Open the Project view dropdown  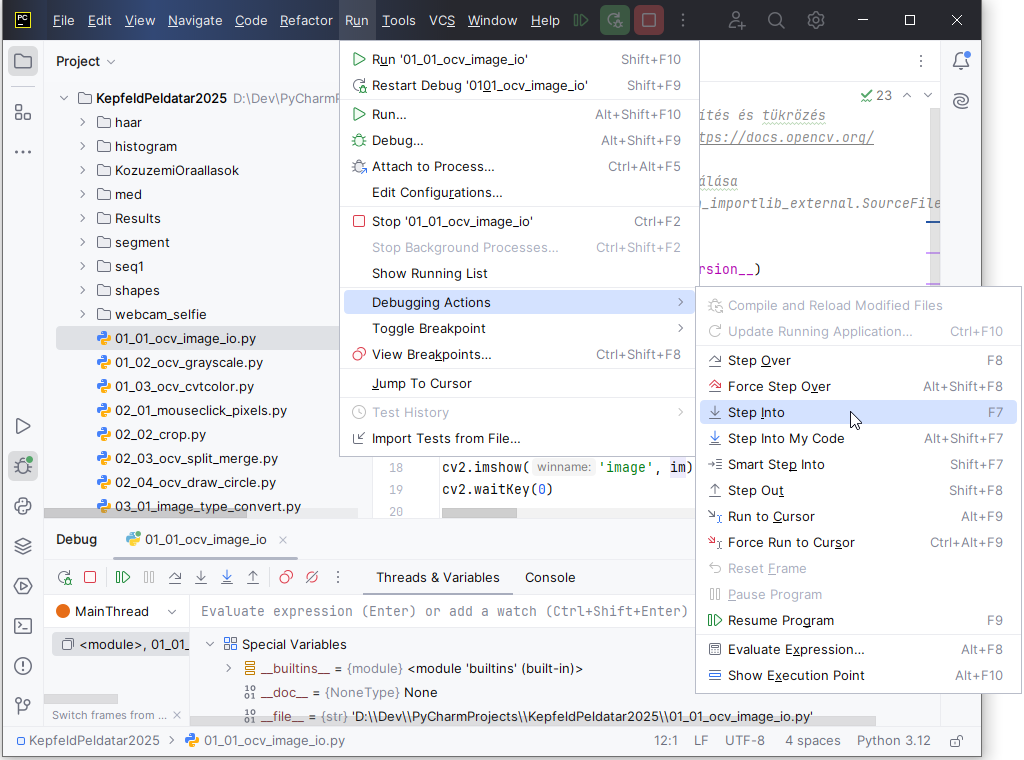tap(86, 61)
